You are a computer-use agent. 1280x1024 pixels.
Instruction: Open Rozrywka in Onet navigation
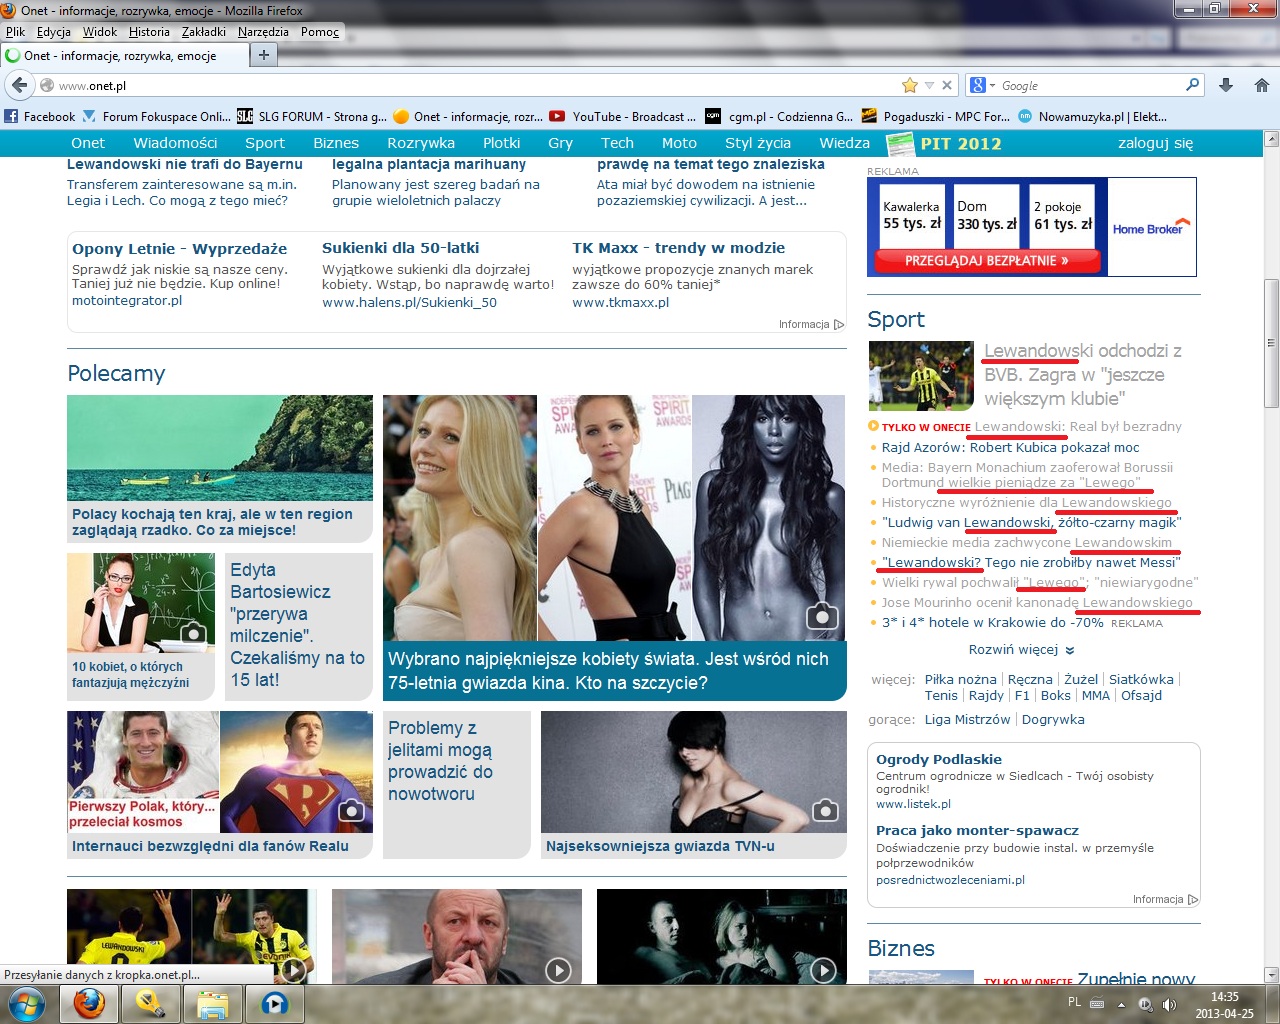(x=421, y=143)
